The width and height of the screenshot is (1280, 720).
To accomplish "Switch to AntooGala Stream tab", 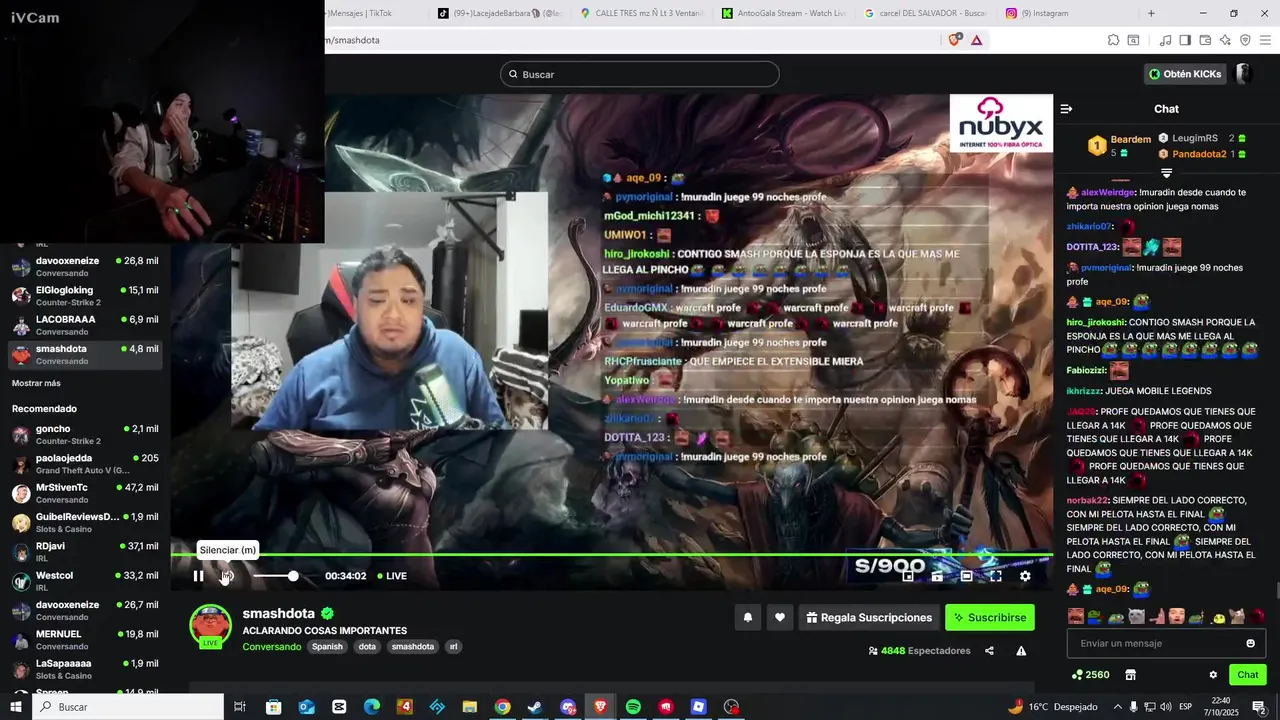I will 783,13.
